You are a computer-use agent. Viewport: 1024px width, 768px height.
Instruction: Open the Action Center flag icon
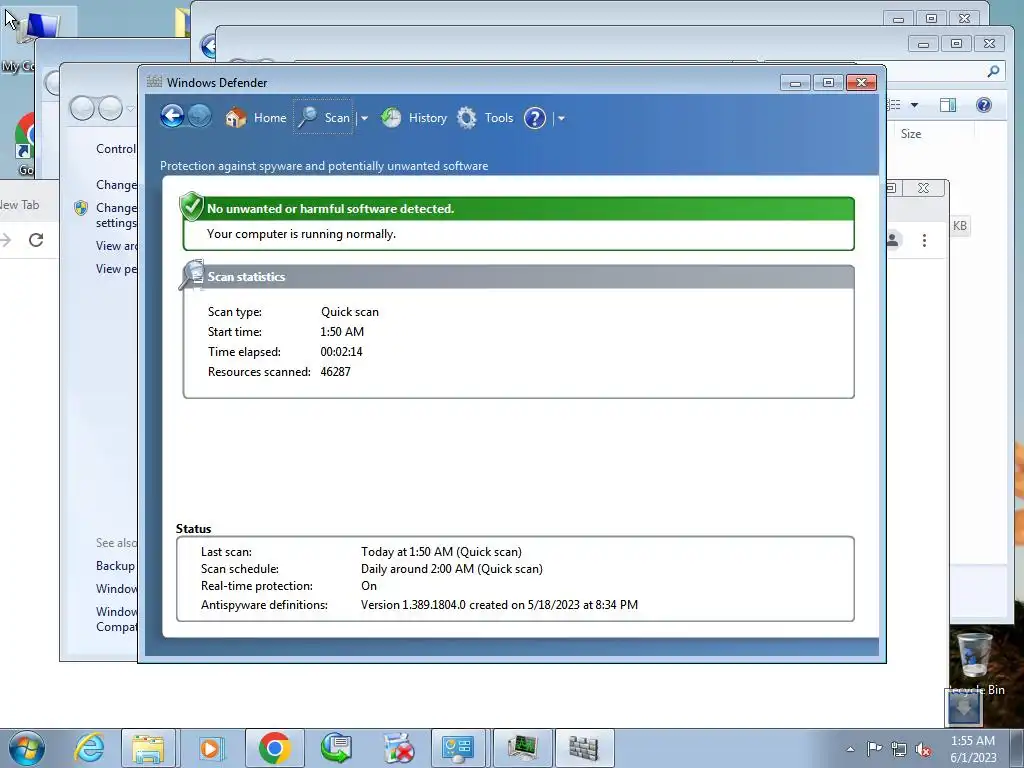pos(874,749)
